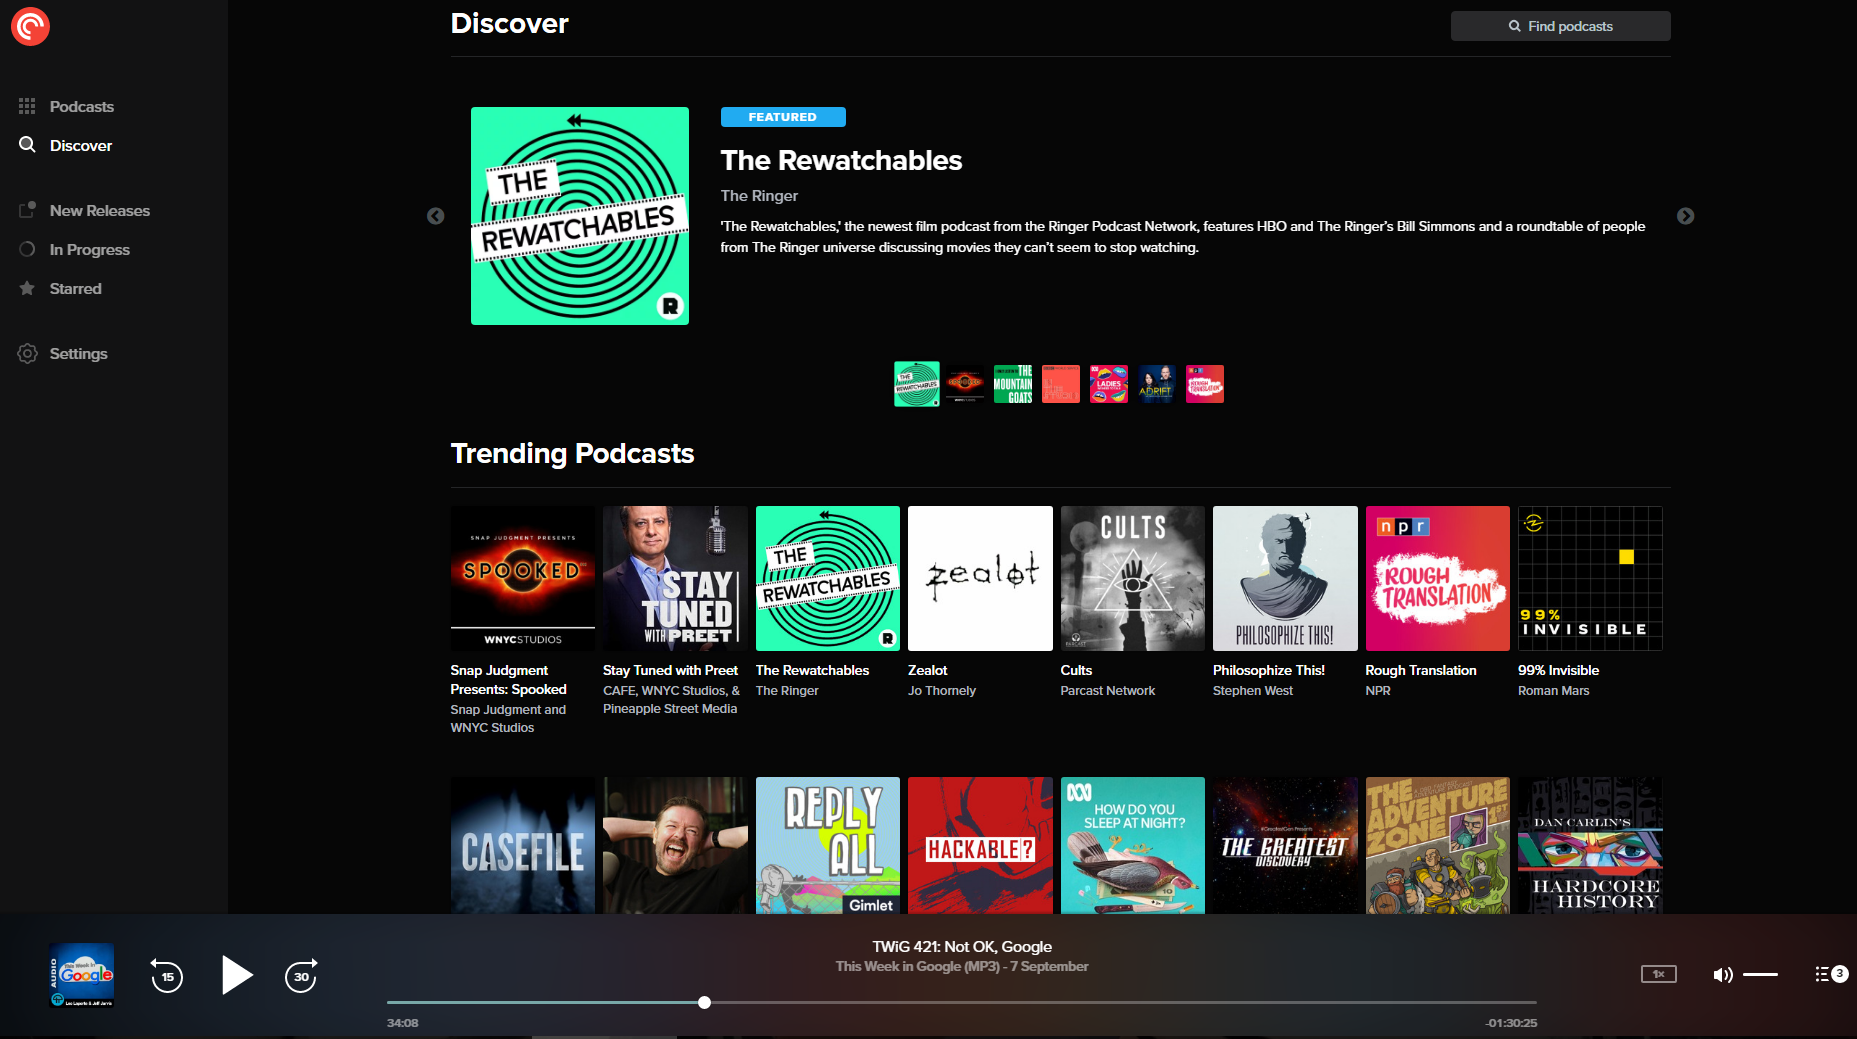Open The Rewatchables featured artwork
Viewport: 1857px width, 1039px height.
[x=580, y=216]
